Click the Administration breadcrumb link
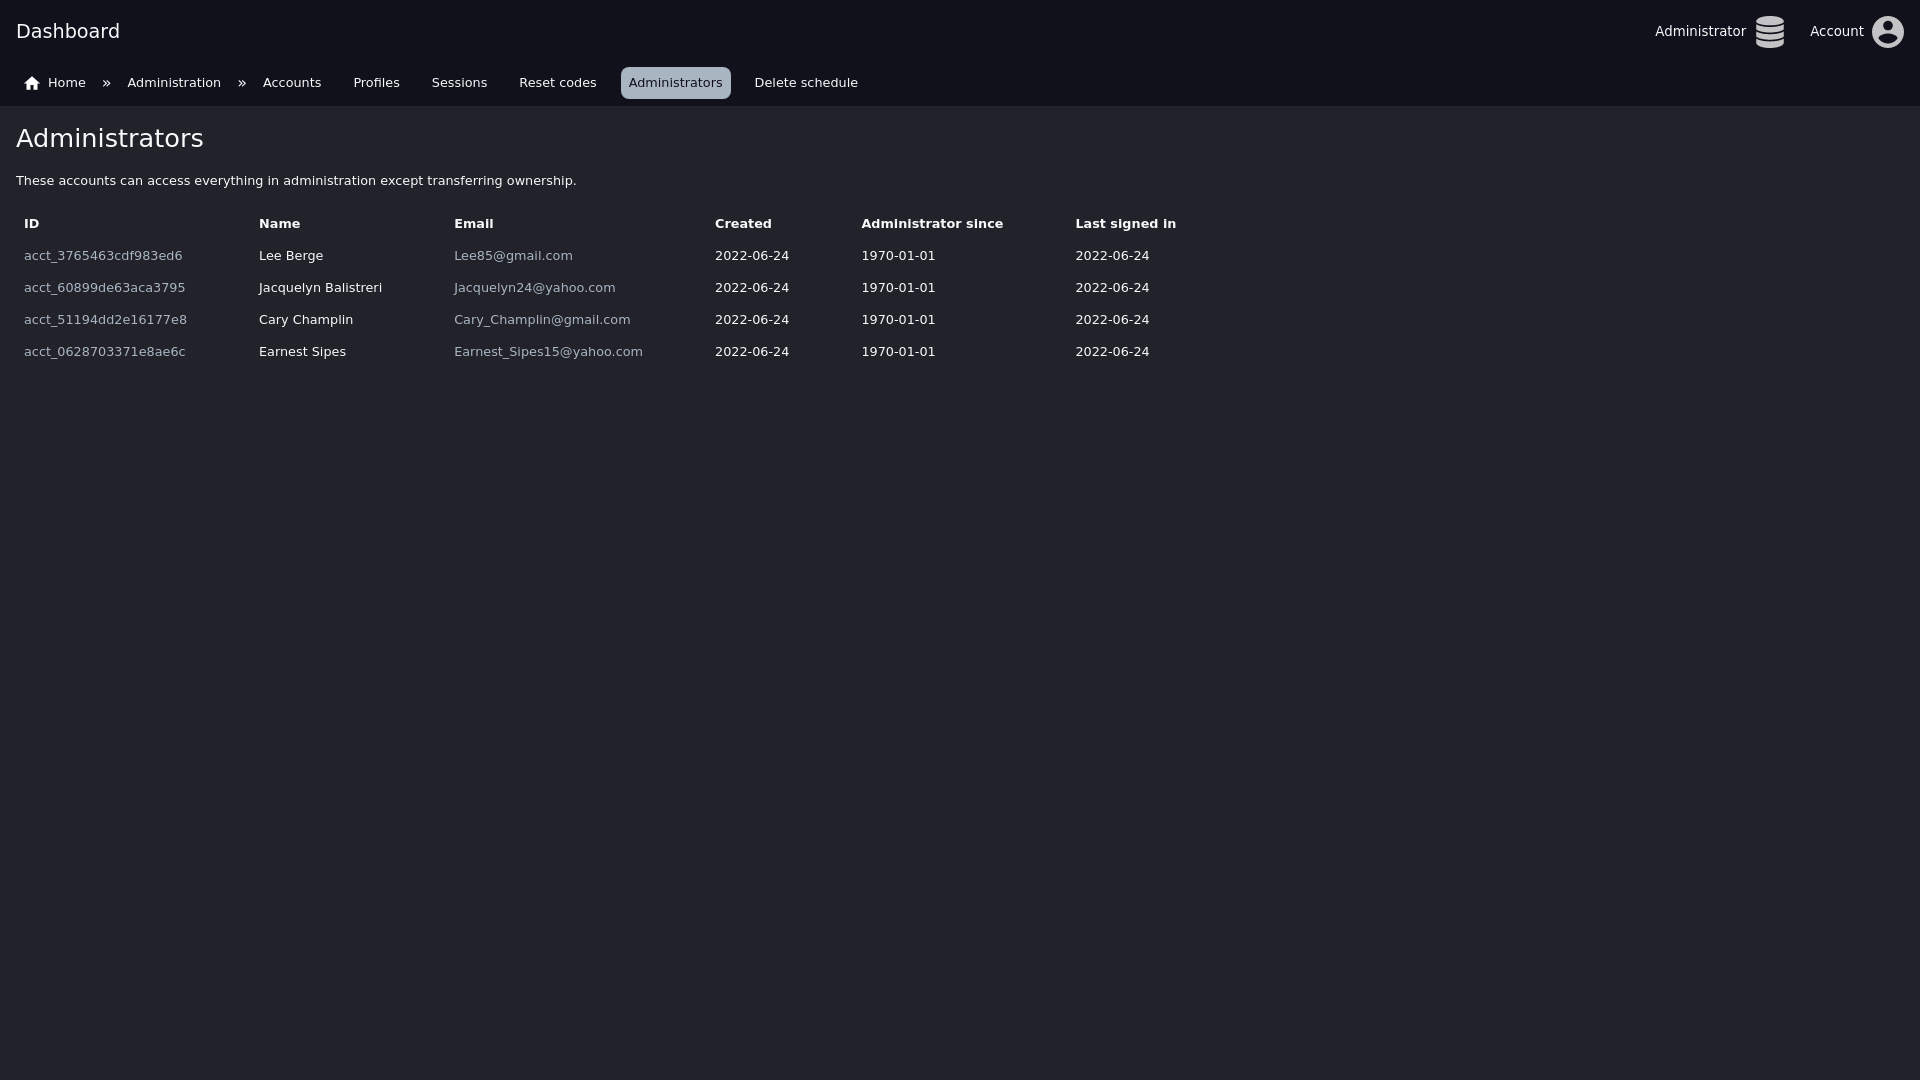The height and width of the screenshot is (1080, 1920). (x=174, y=83)
